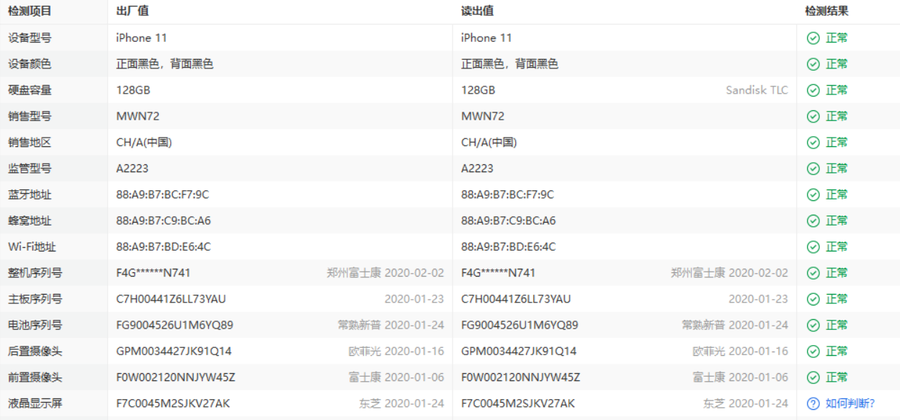
Task: Click the green check icon in 主板序列号 row
Action: (813, 299)
